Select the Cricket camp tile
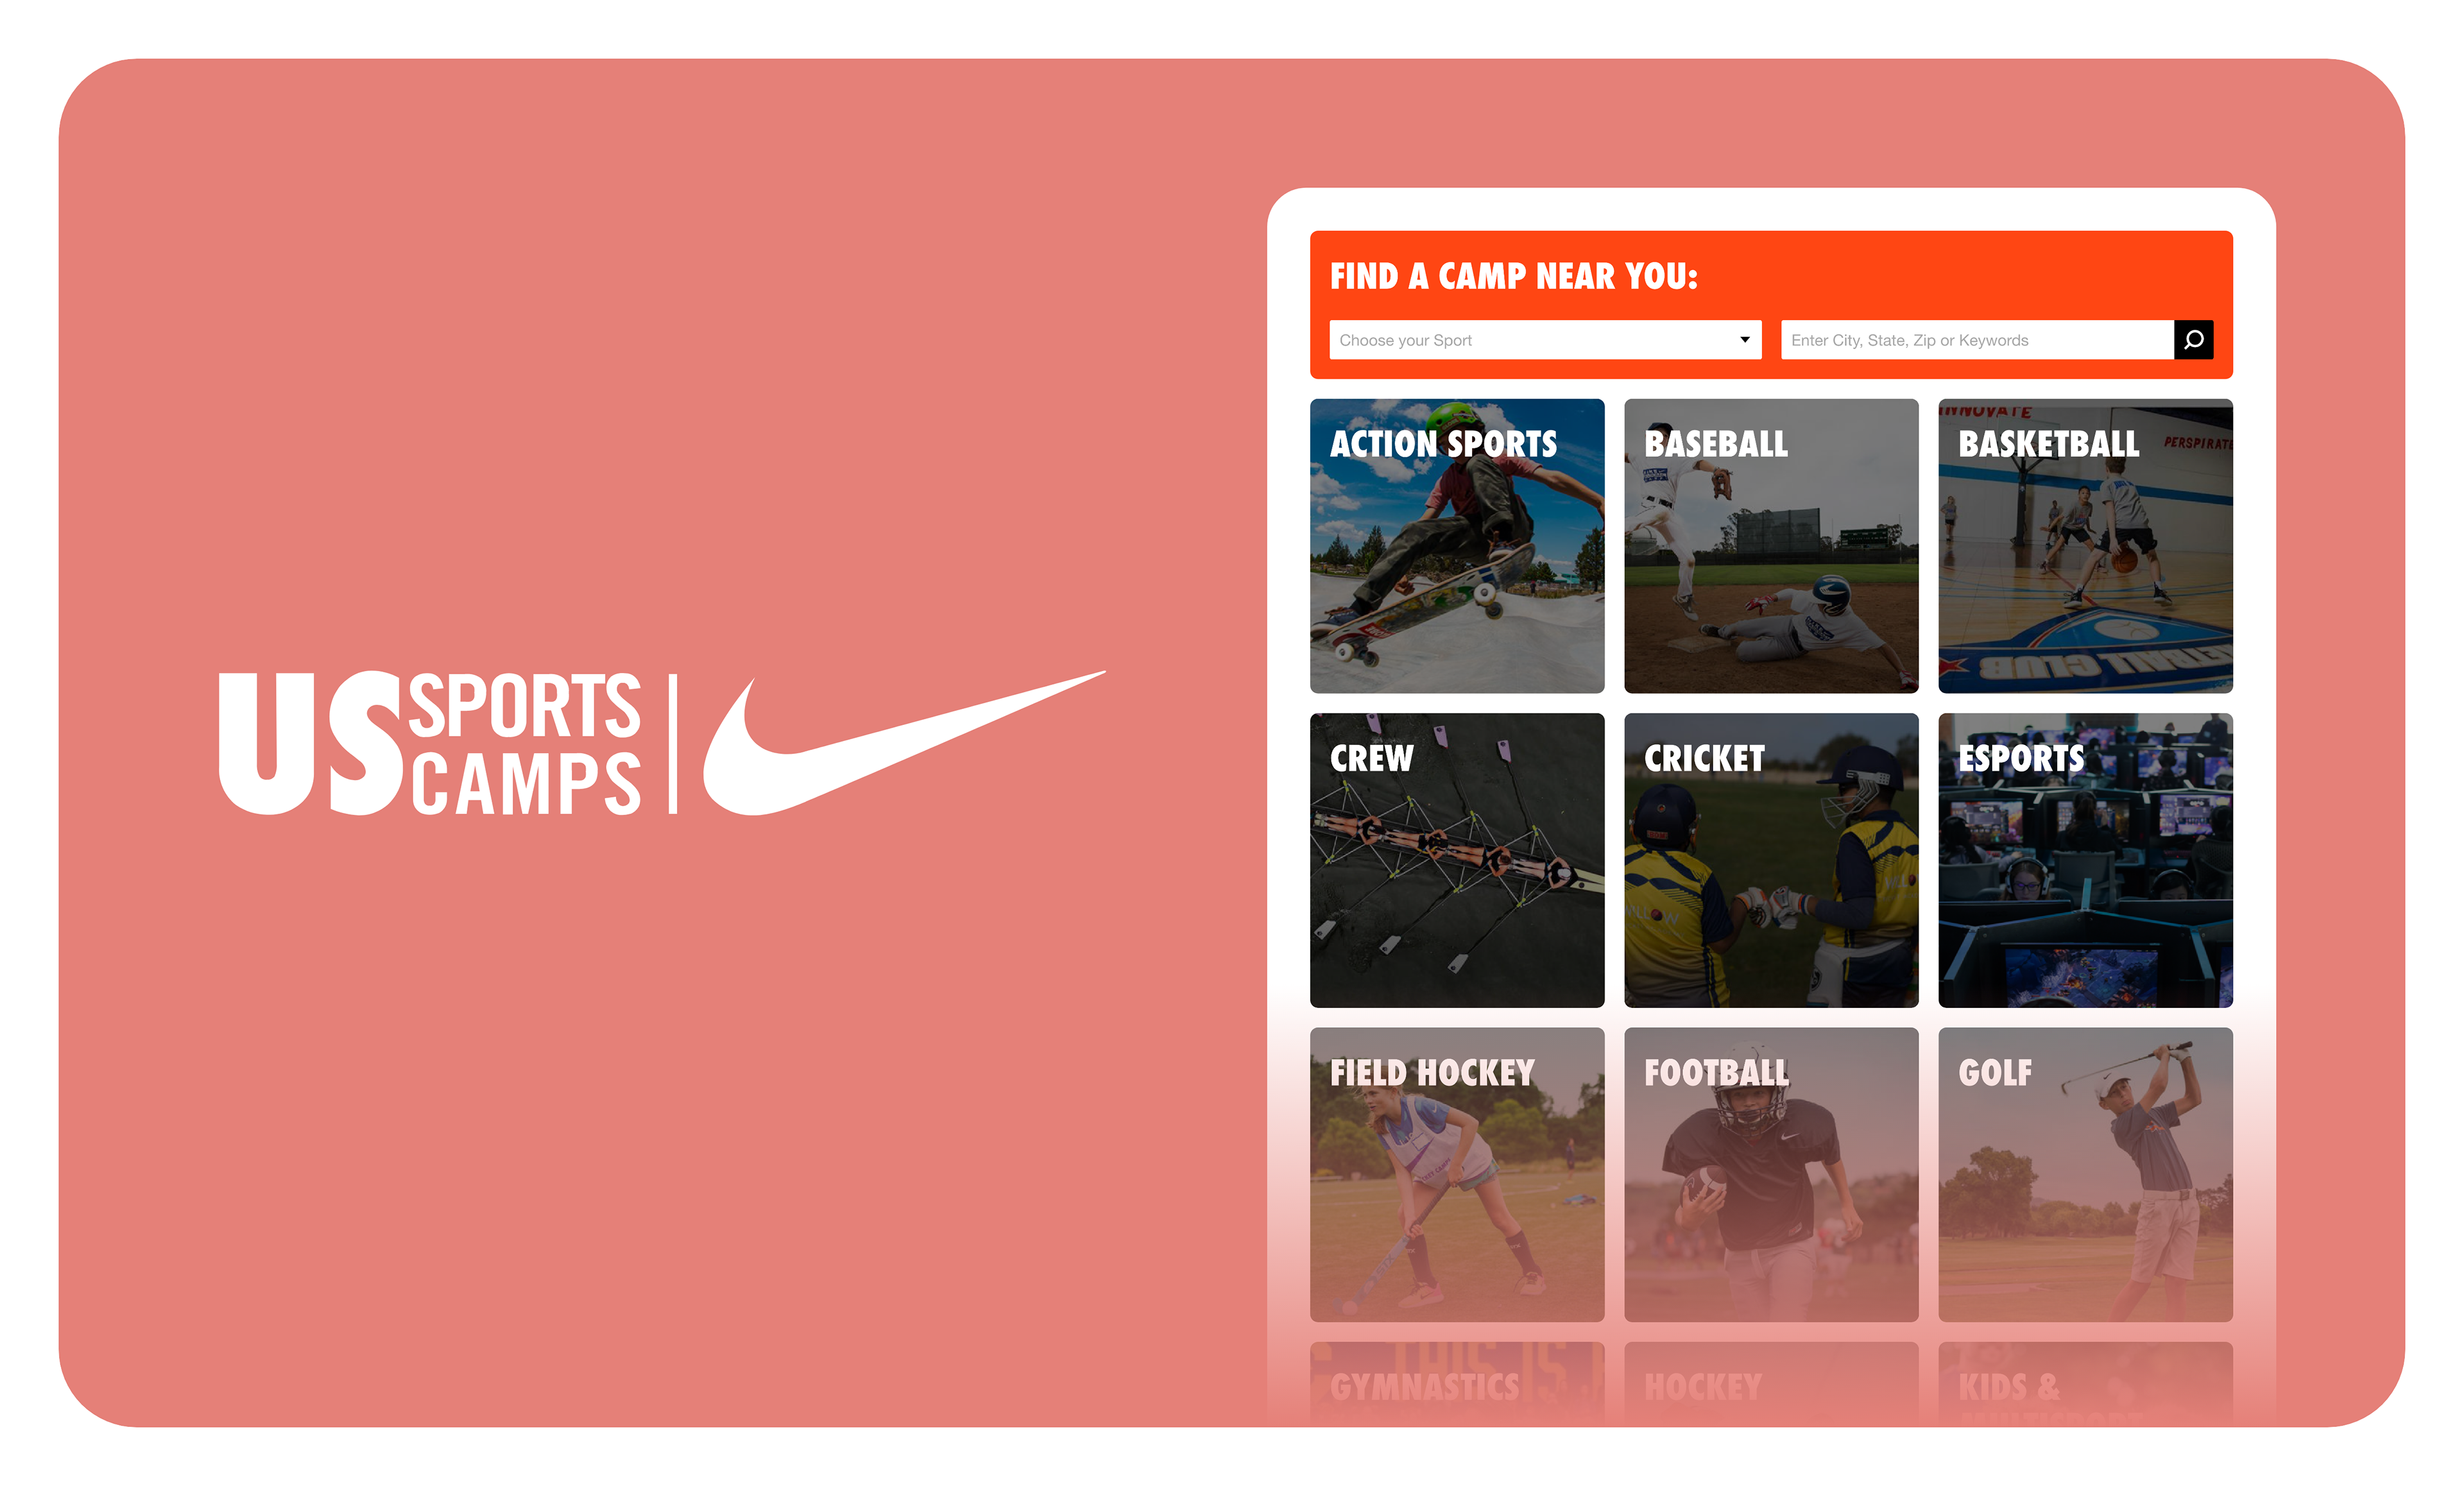Image resolution: width=2464 pixels, height=1486 pixels. [1771, 860]
